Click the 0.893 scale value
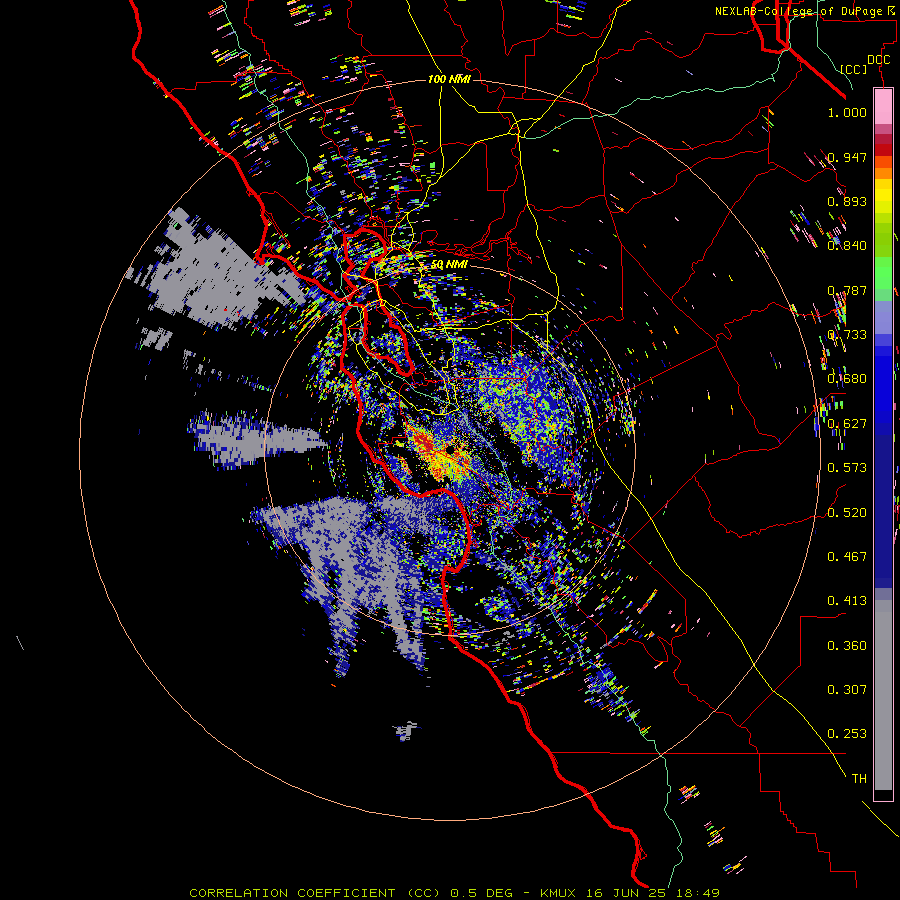The height and width of the screenshot is (900, 900). pyautogui.click(x=847, y=201)
